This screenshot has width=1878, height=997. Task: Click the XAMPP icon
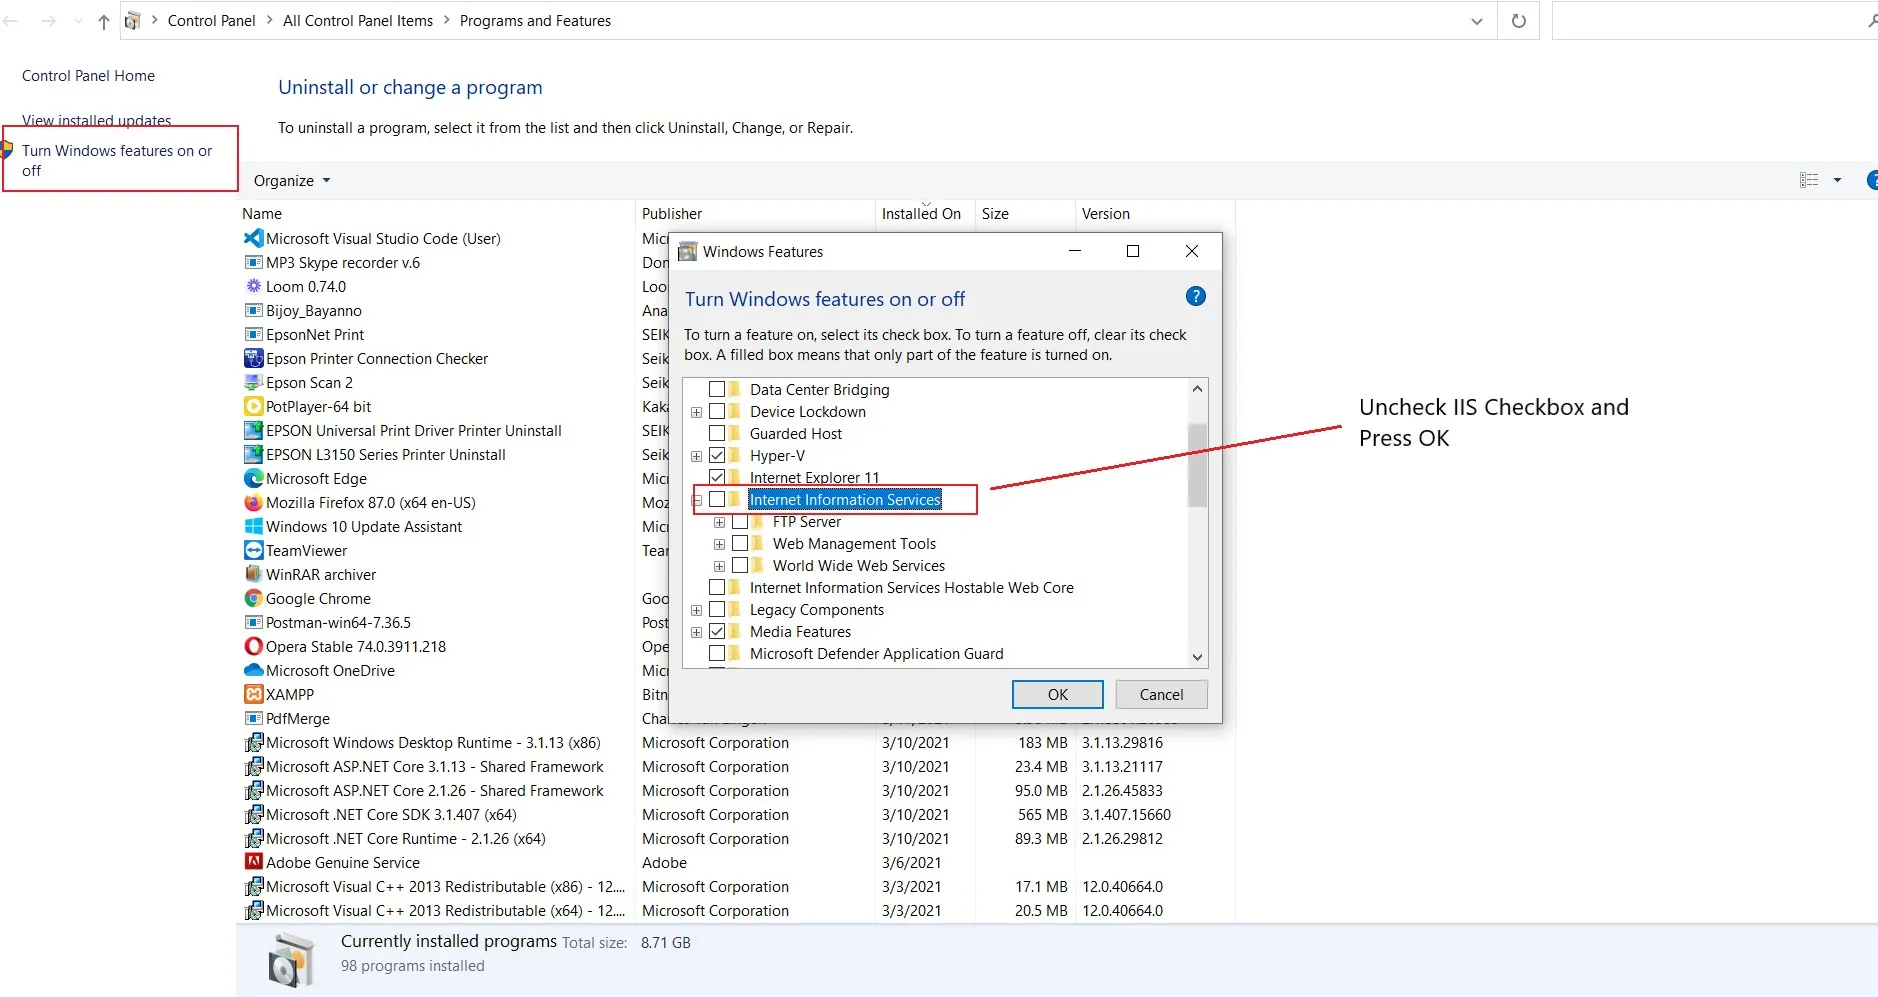pyautogui.click(x=253, y=694)
